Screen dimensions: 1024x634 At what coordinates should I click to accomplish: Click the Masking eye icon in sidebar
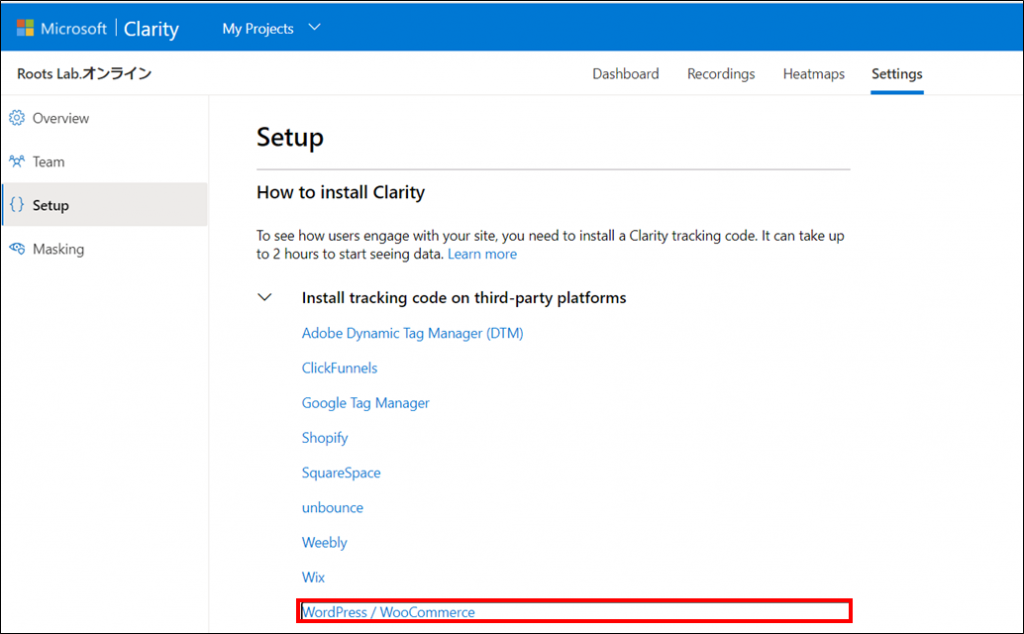tap(16, 249)
